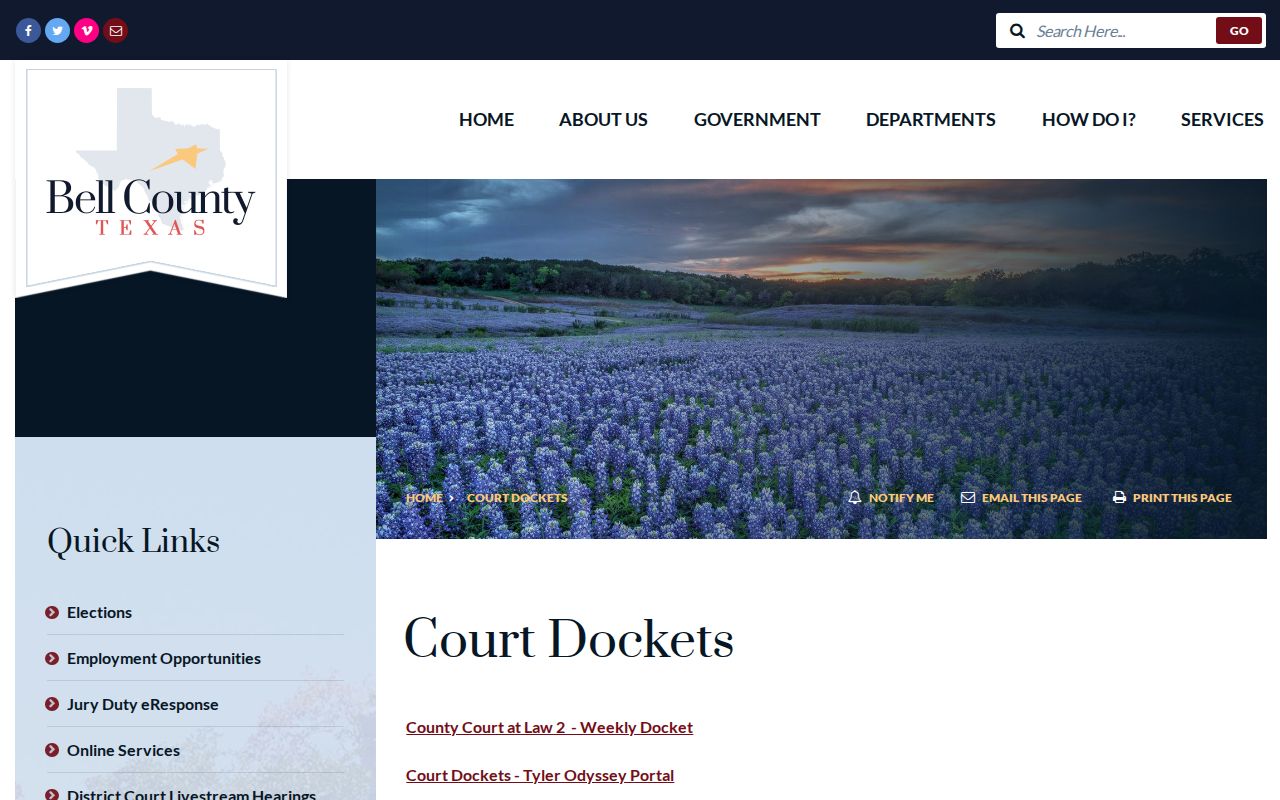Open the Twitter social icon

(58, 30)
